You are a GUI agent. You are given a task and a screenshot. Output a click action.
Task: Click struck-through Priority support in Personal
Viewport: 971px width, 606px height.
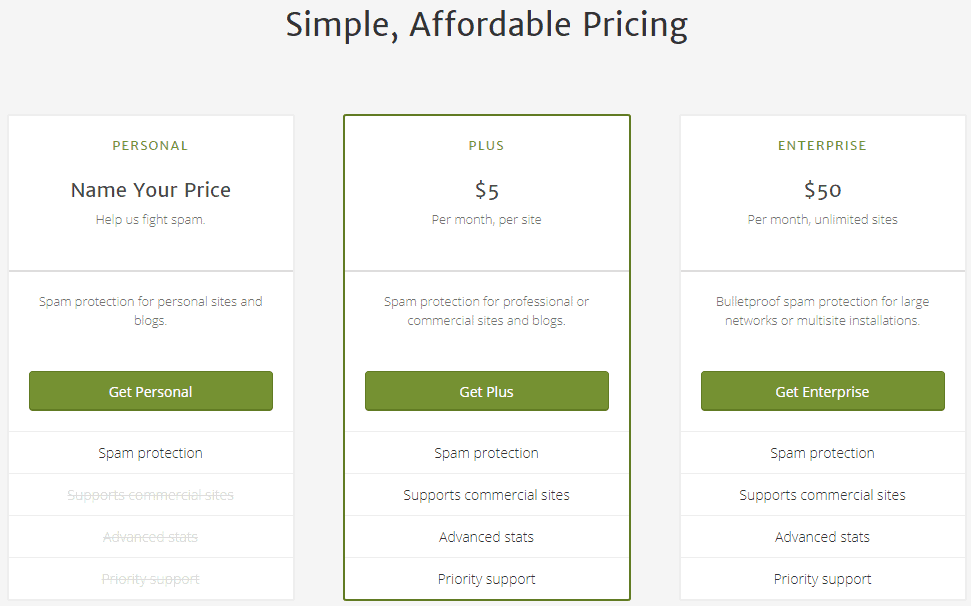(x=151, y=579)
